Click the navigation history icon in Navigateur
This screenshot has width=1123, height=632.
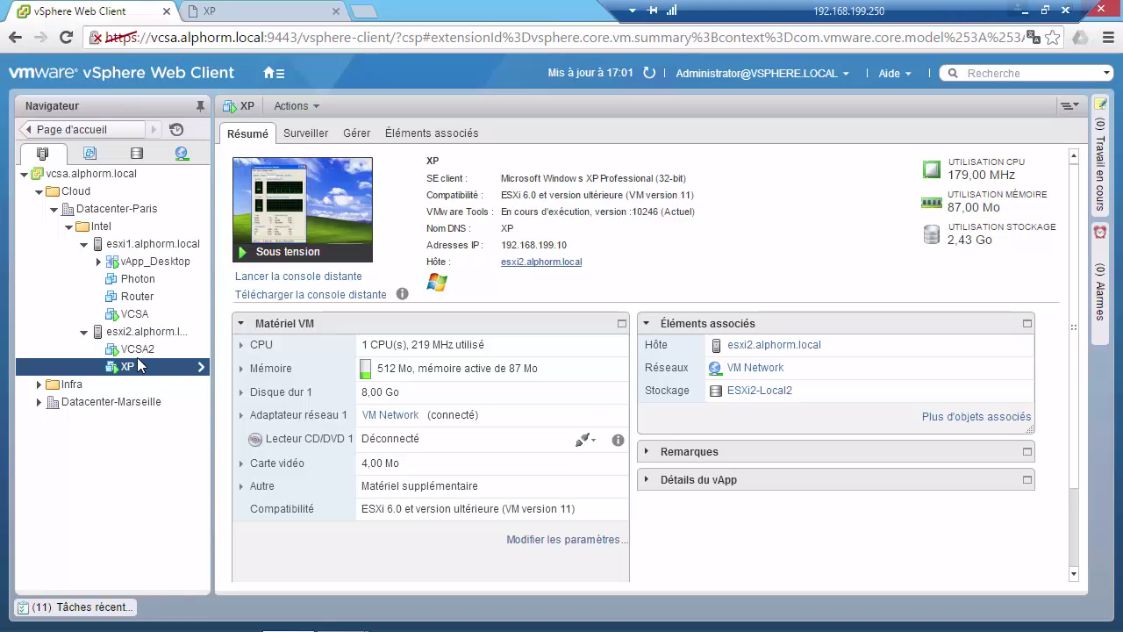177,130
